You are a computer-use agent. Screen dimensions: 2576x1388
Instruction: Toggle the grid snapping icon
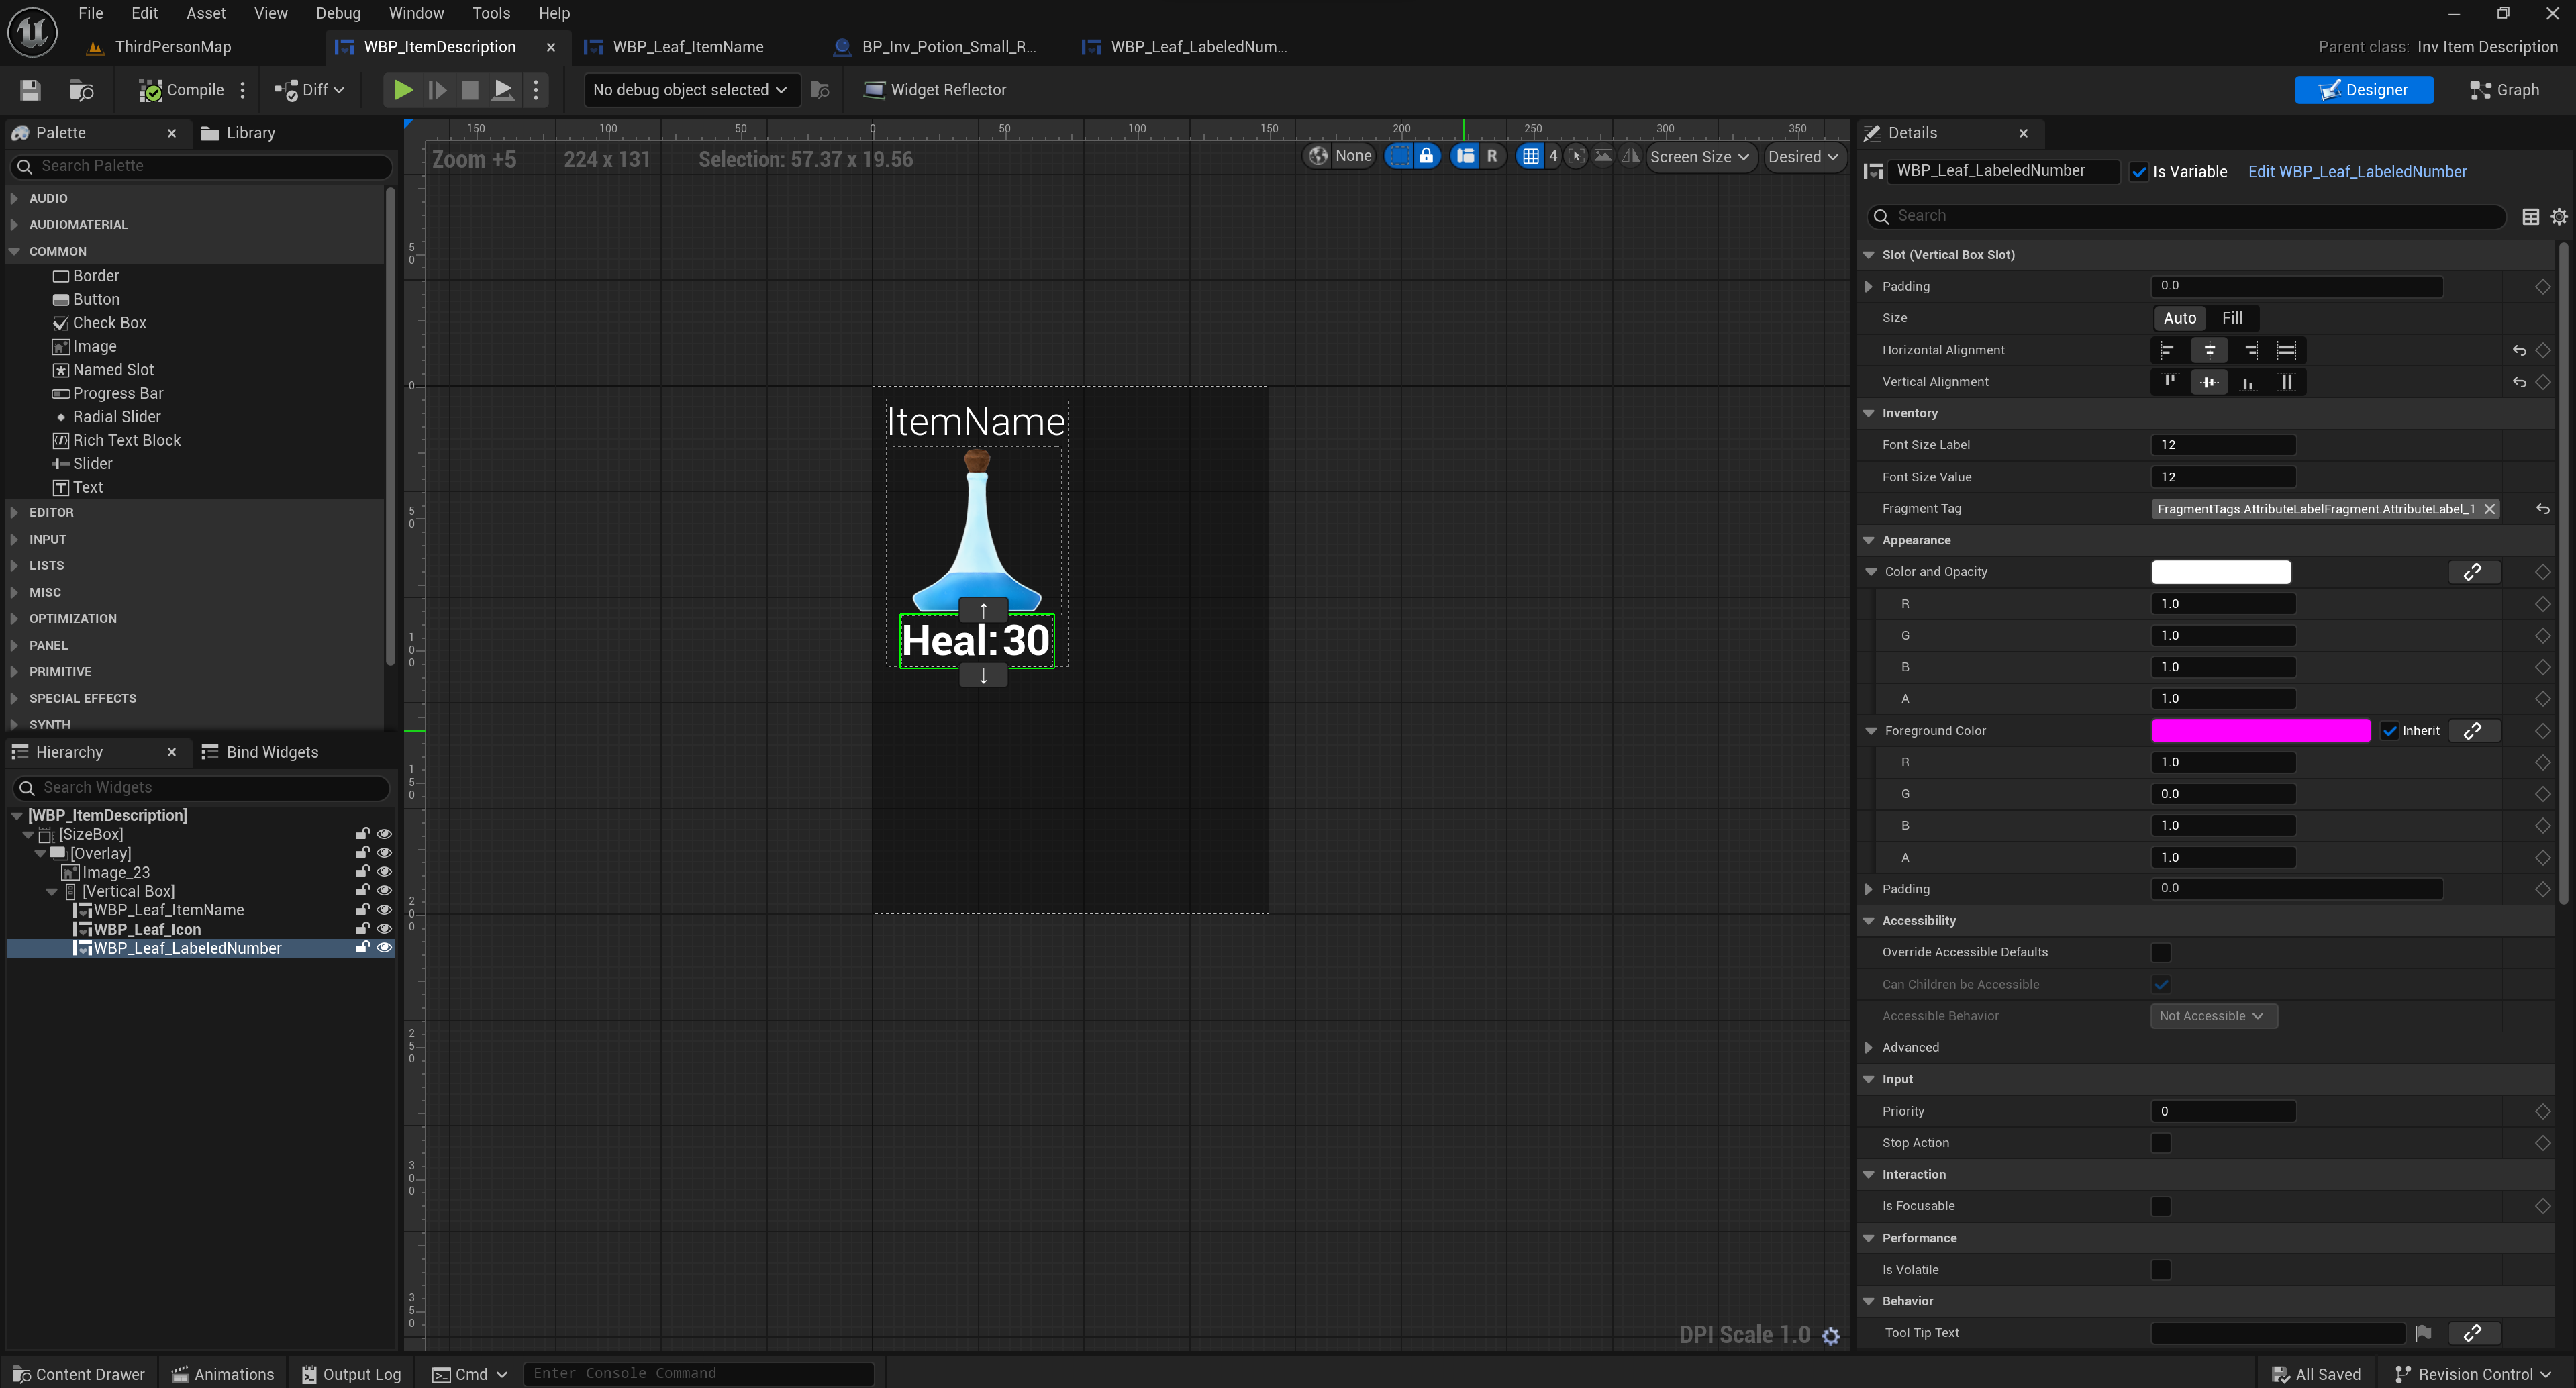(1530, 156)
